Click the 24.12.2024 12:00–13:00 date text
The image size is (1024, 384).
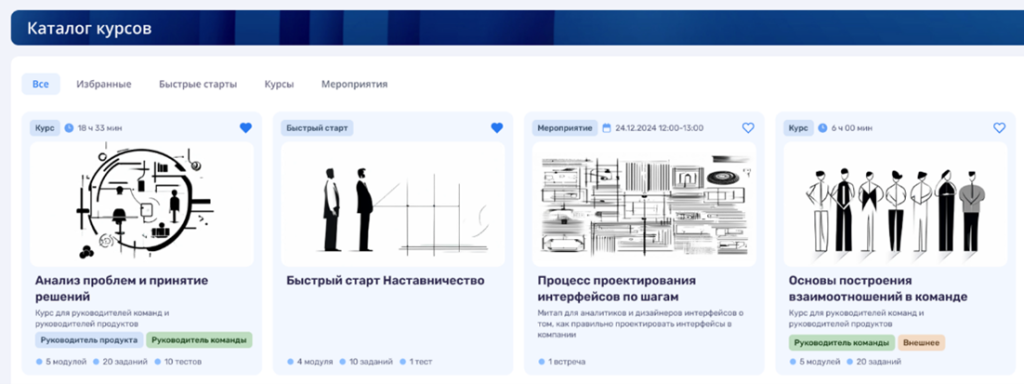660,128
